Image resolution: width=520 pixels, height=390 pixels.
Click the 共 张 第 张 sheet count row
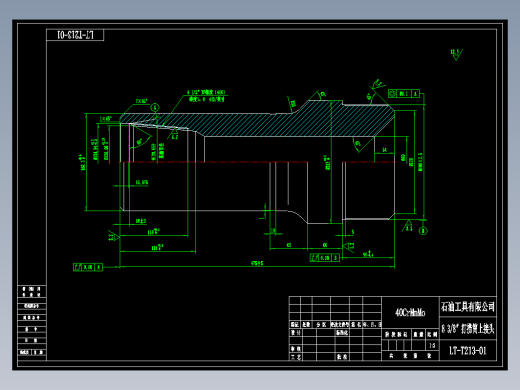coord(410,356)
